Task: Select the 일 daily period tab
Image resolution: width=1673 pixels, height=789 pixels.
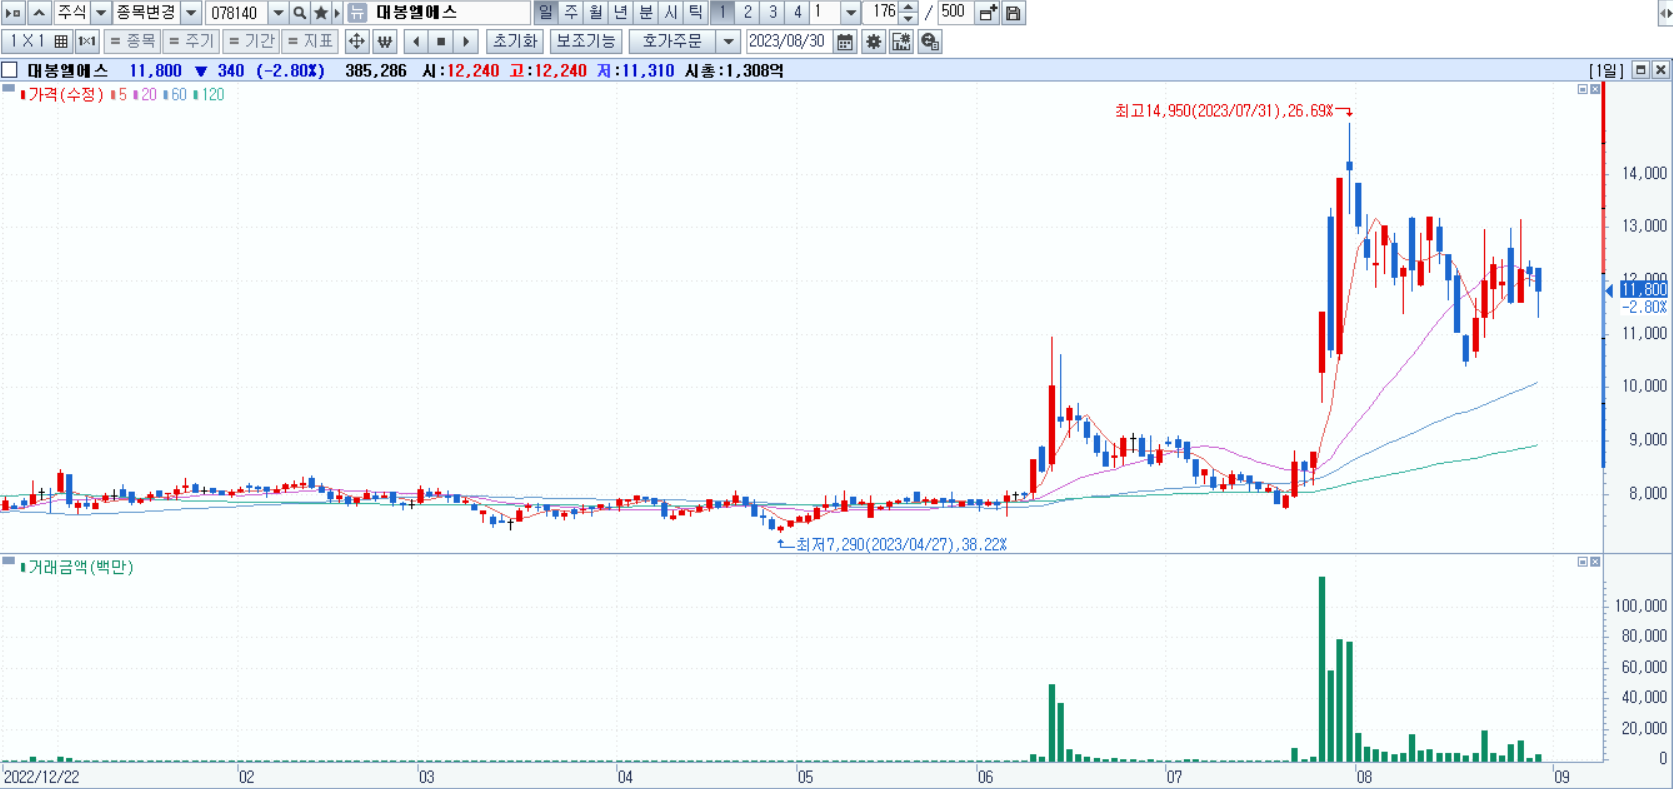Action: [x=545, y=13]
